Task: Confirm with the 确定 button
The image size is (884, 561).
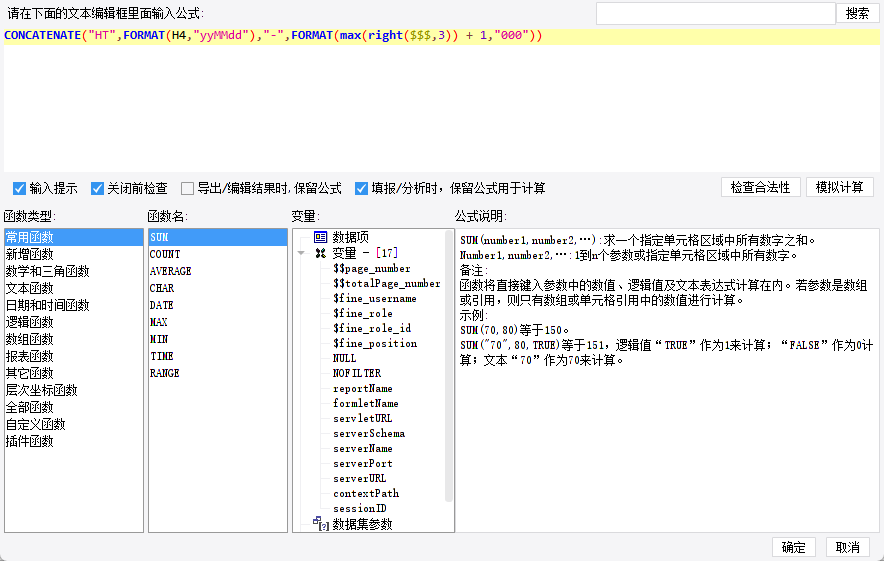Action: click(x=793, y=547)
